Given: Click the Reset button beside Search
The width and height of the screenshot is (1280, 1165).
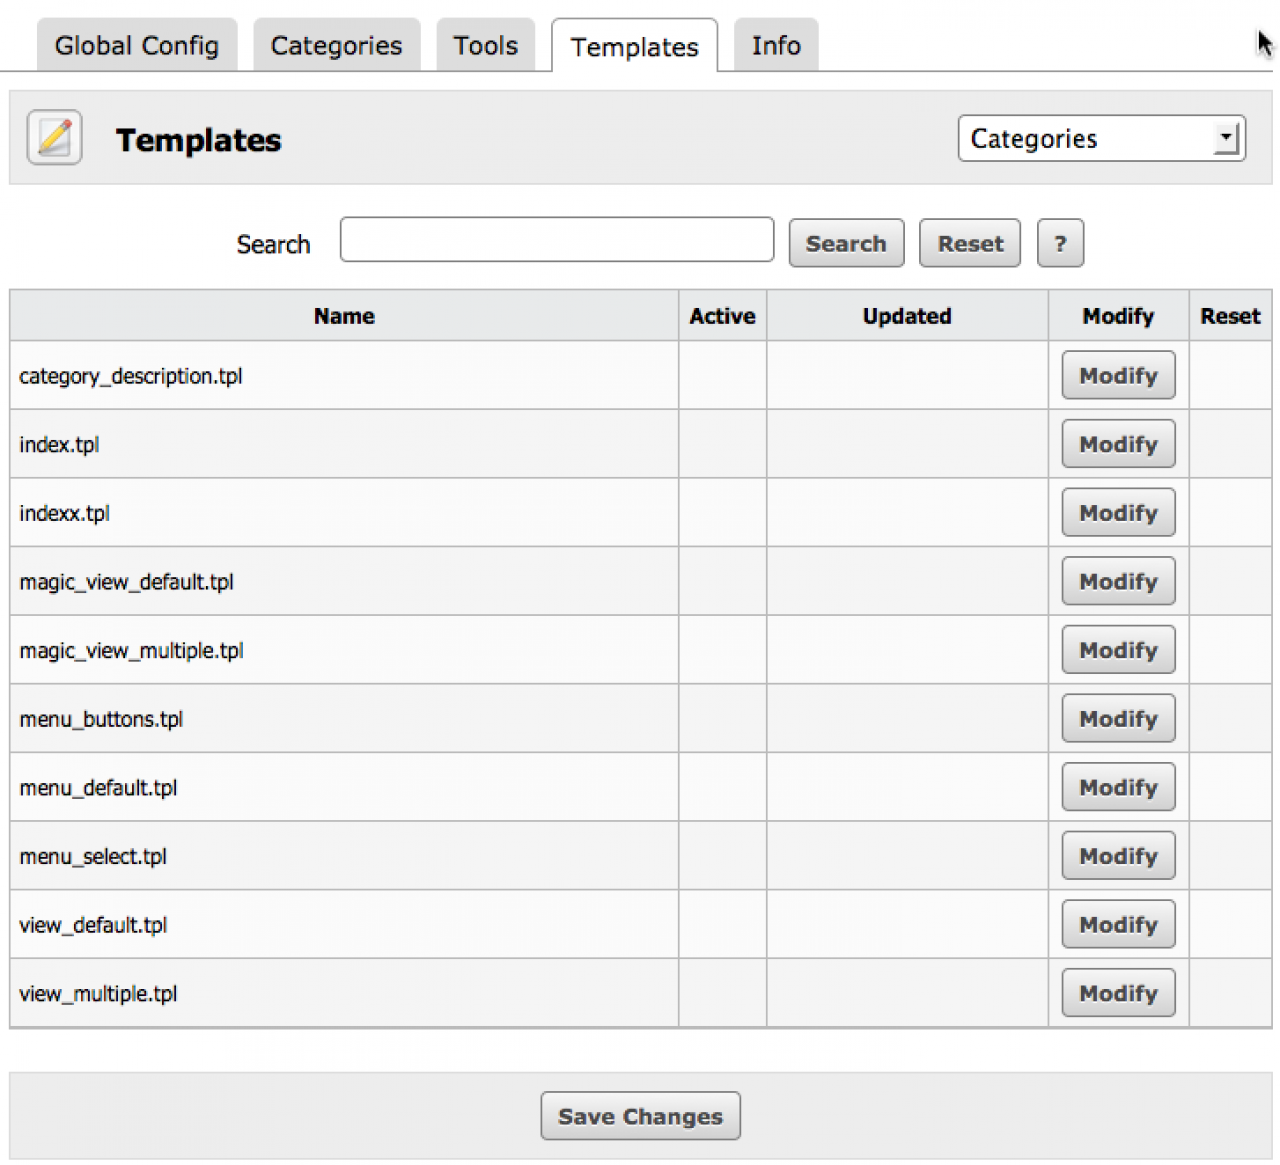Looking at the screenshot, I should [969, 244].
